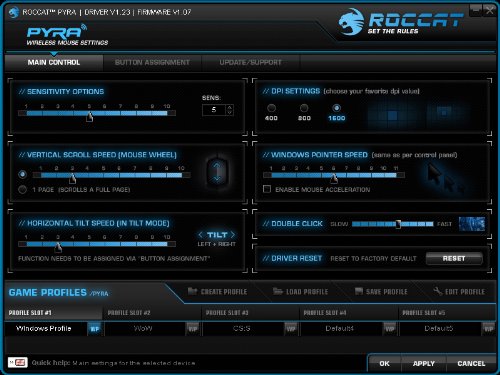Open the Update/Support tab
Viewport: 500px width, 375px height.
tap(251, 63)
